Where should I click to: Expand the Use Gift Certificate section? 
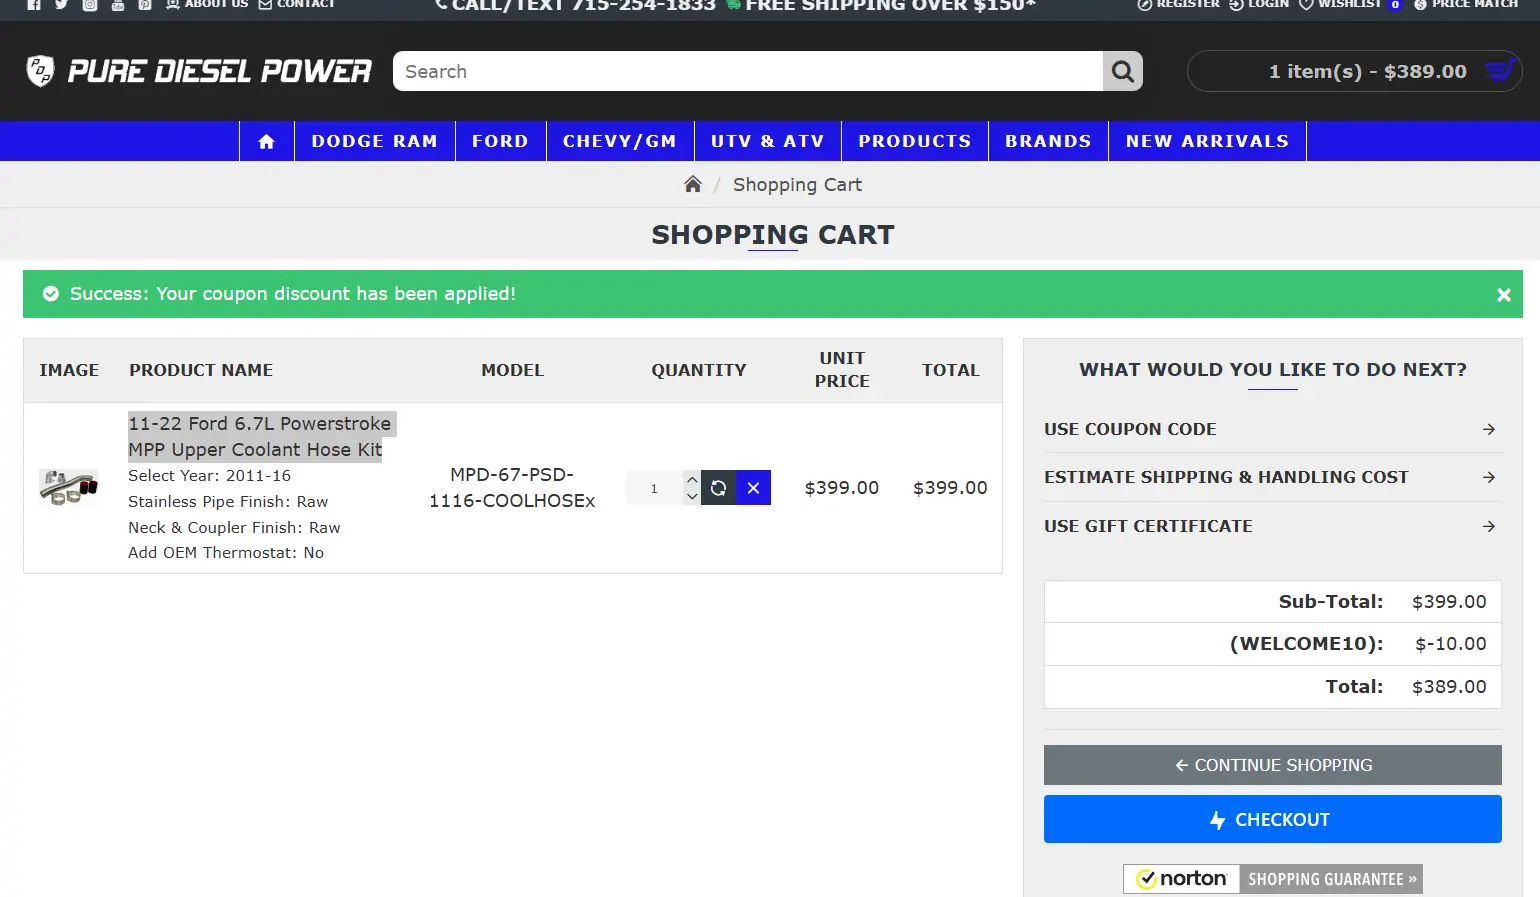coord(1270,526)
